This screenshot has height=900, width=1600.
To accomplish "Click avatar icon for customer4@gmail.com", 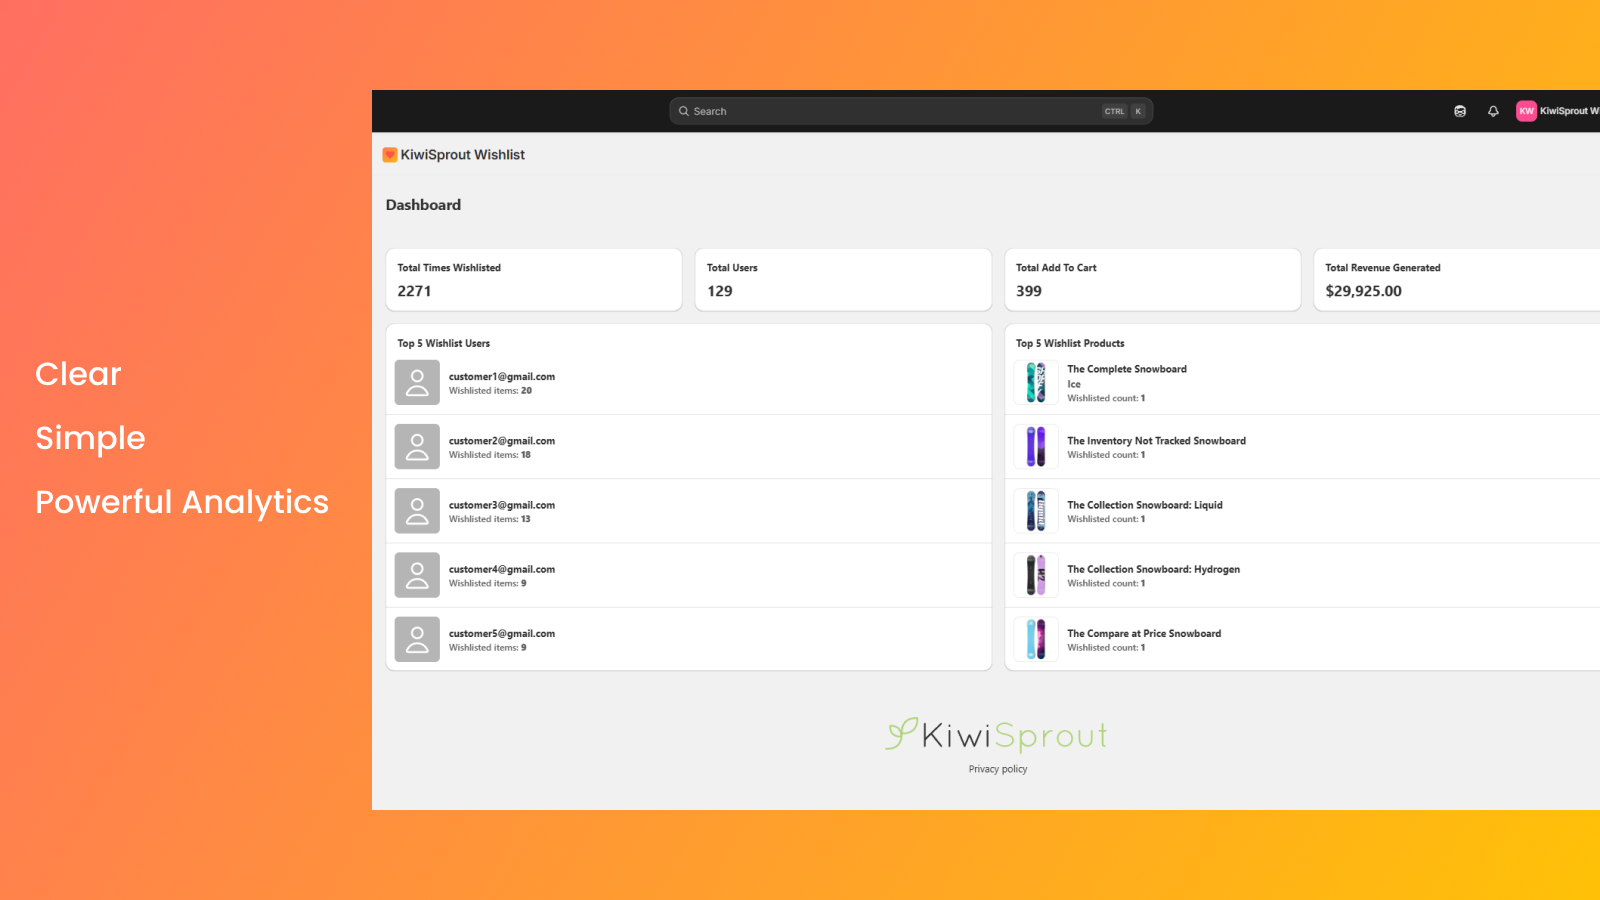I will [x=417, y=575].
